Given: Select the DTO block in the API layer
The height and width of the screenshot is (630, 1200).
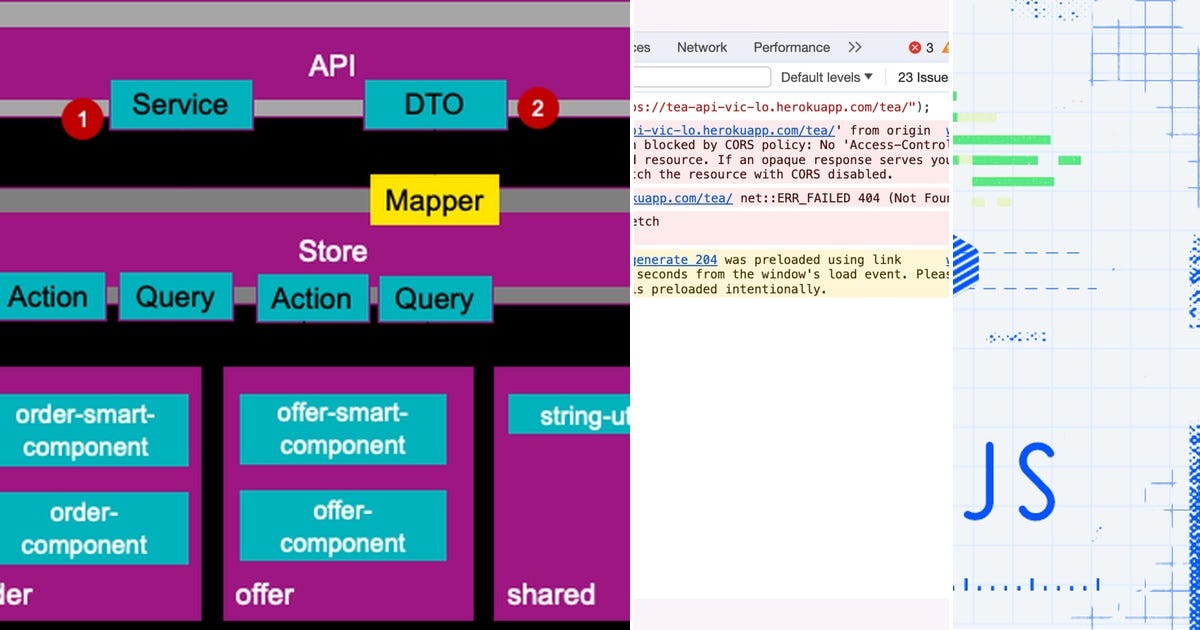Looking at the screenshot, I should tap(435, 103).
